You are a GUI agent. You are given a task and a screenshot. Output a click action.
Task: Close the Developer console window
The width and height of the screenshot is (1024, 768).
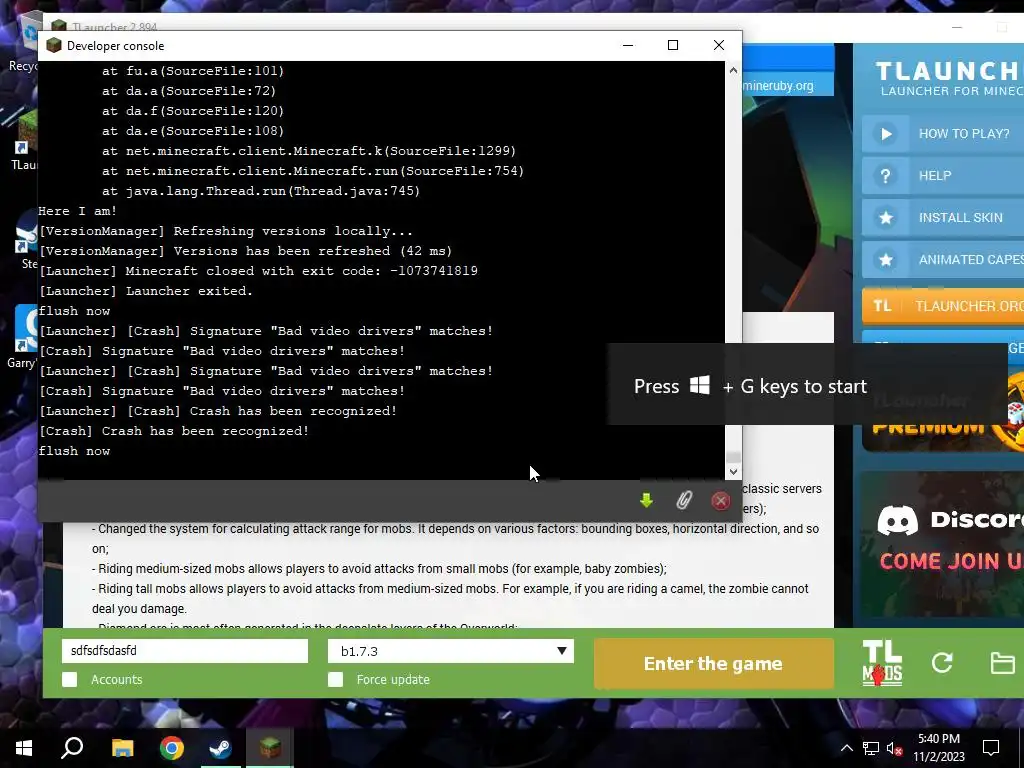tap(718, 45)
